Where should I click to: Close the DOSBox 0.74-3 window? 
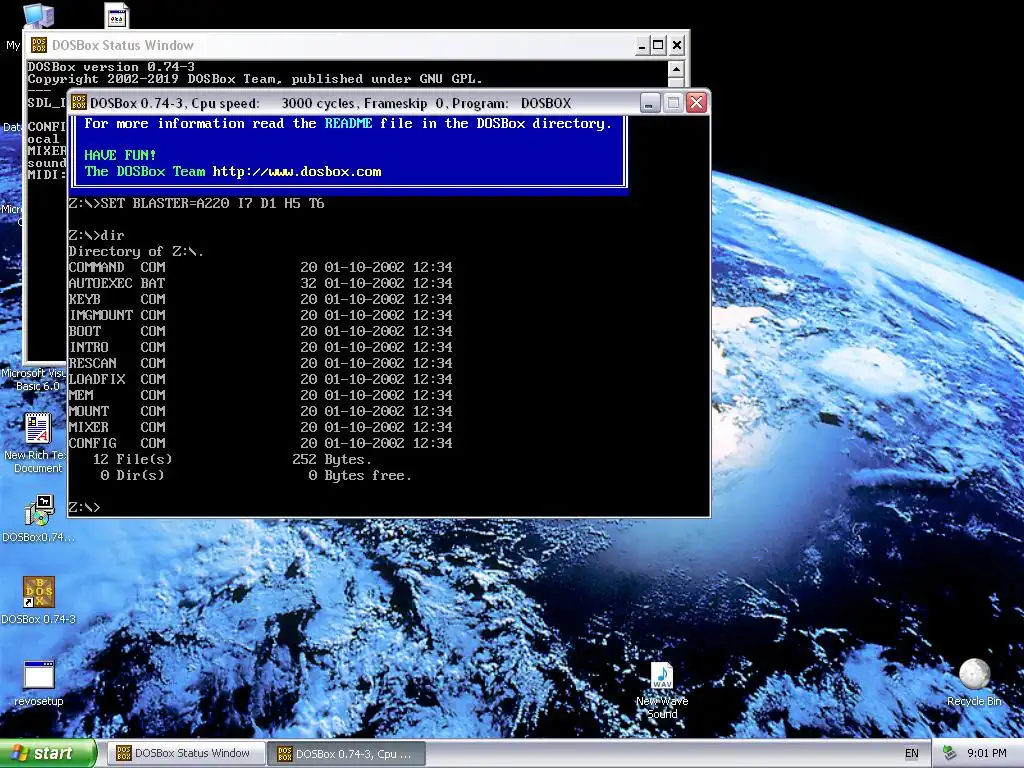point(697,103)
